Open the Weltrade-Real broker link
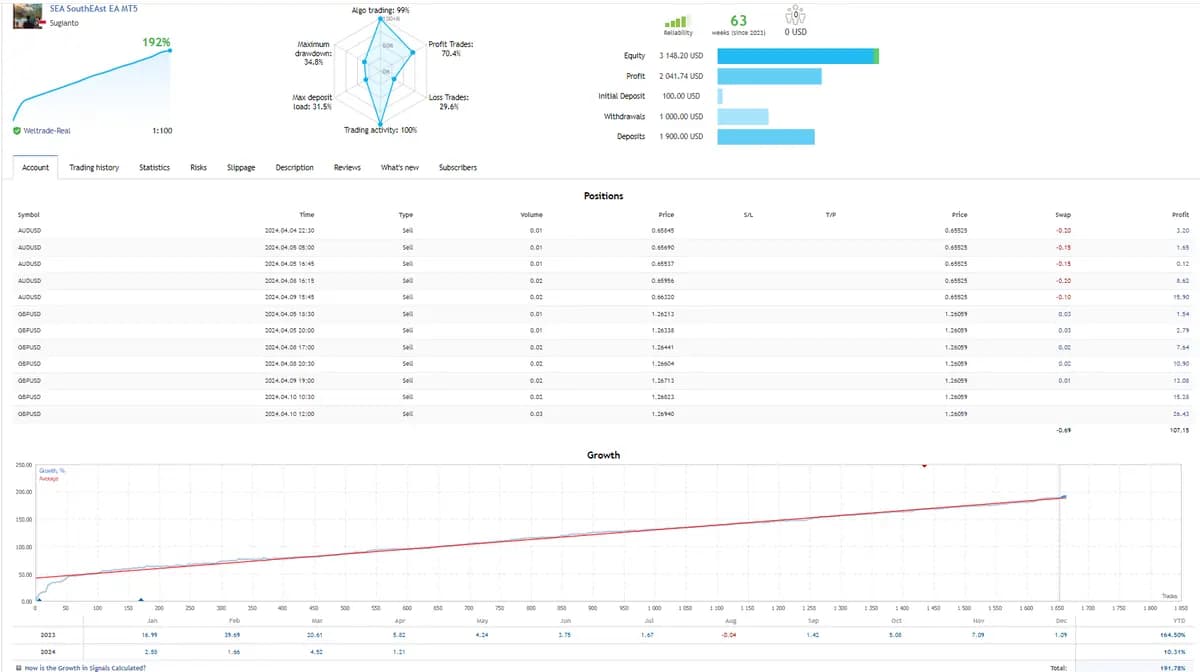1200x672 pixels. coord(47,130)
